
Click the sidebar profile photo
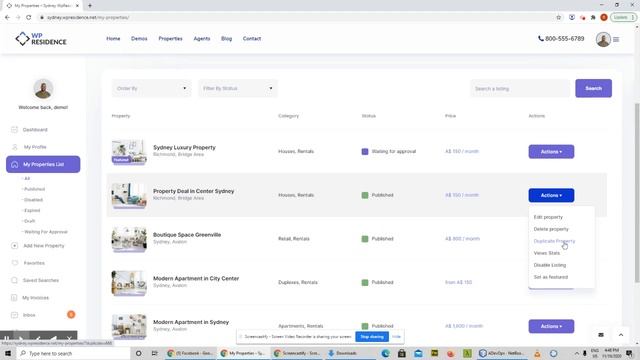(43, 89)
